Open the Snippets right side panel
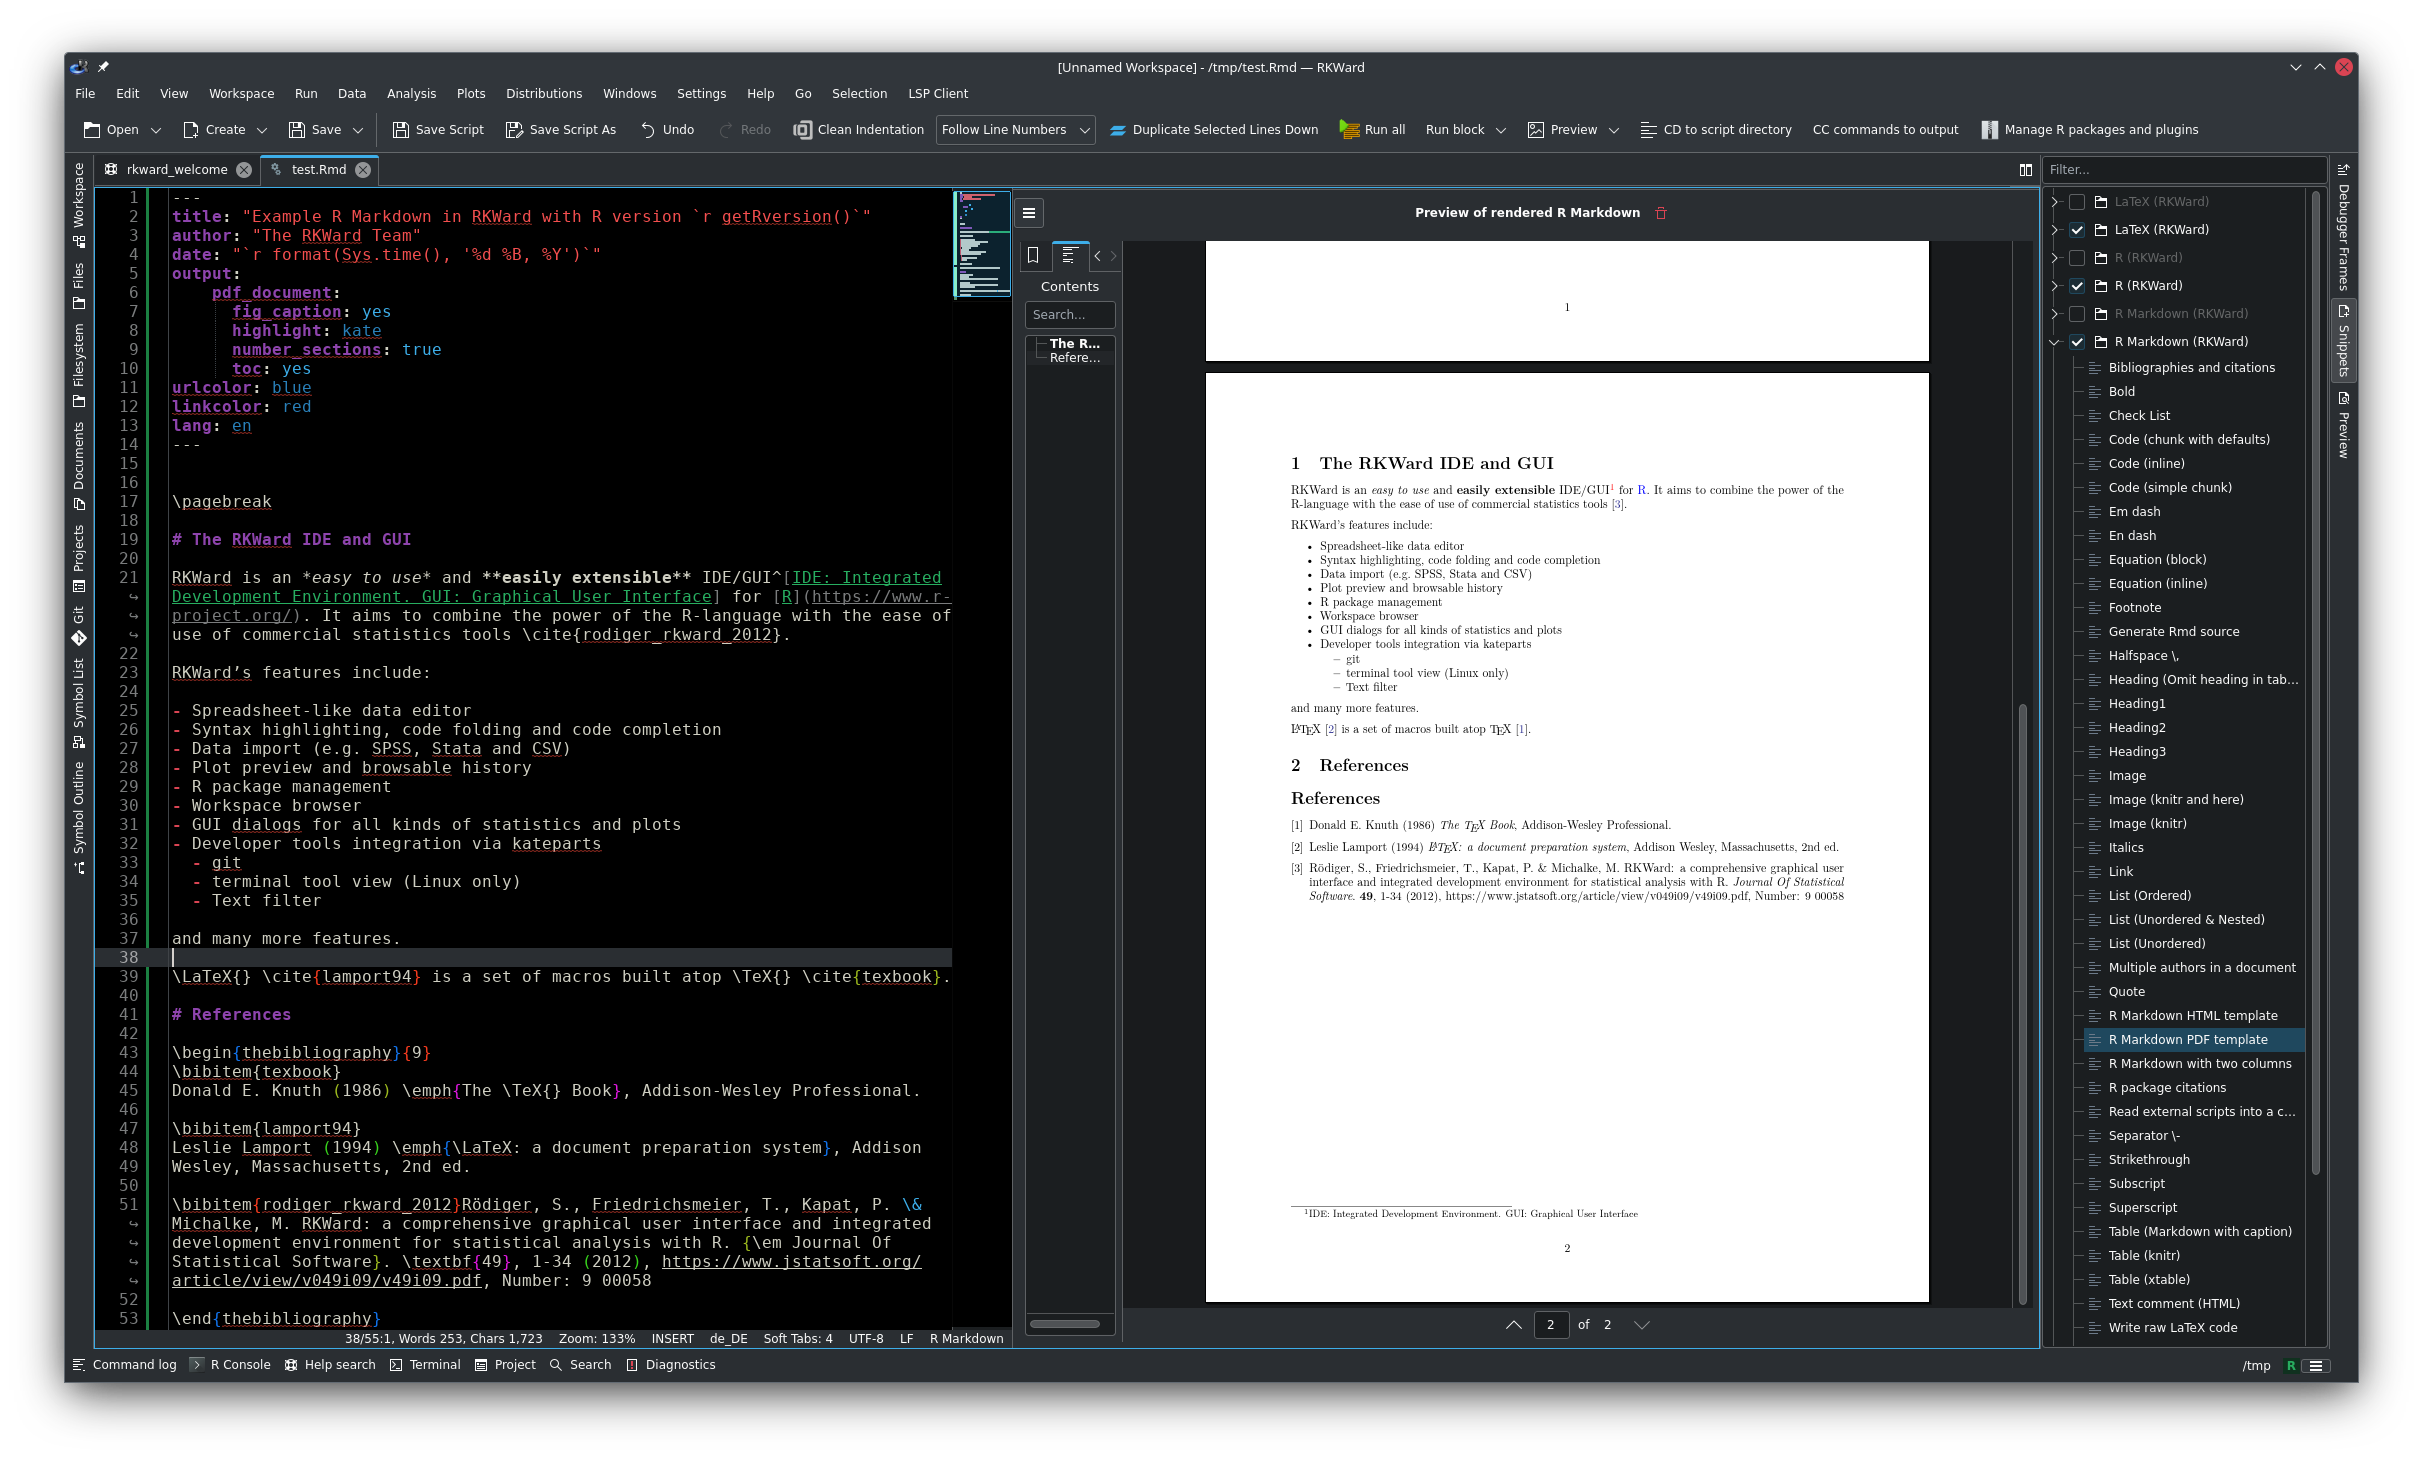Screen dimensions: 2423x1459 pos(2343,340)
